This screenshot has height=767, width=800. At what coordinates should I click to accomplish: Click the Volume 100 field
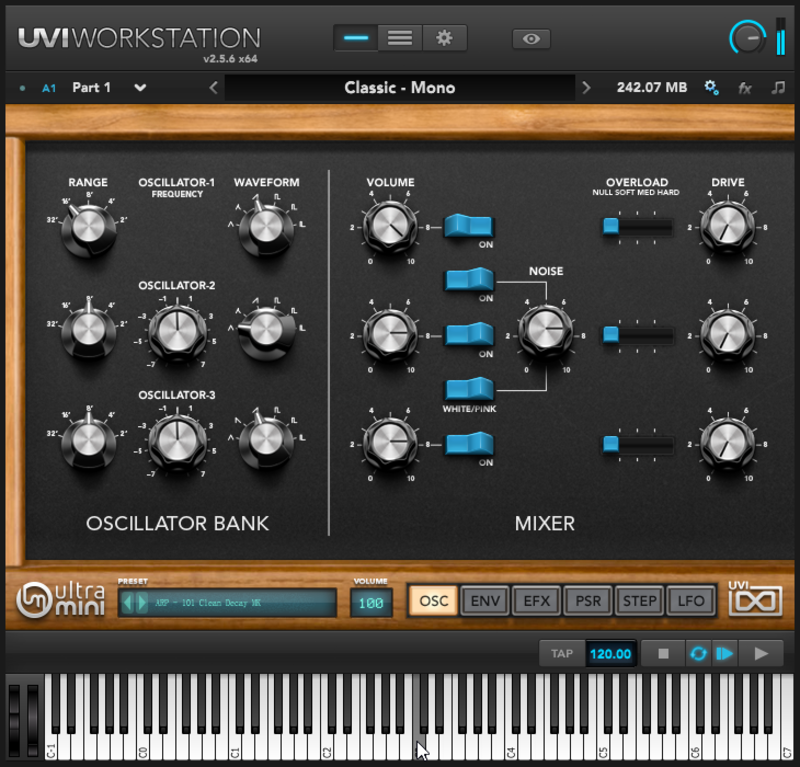click(x=371, y=603)
